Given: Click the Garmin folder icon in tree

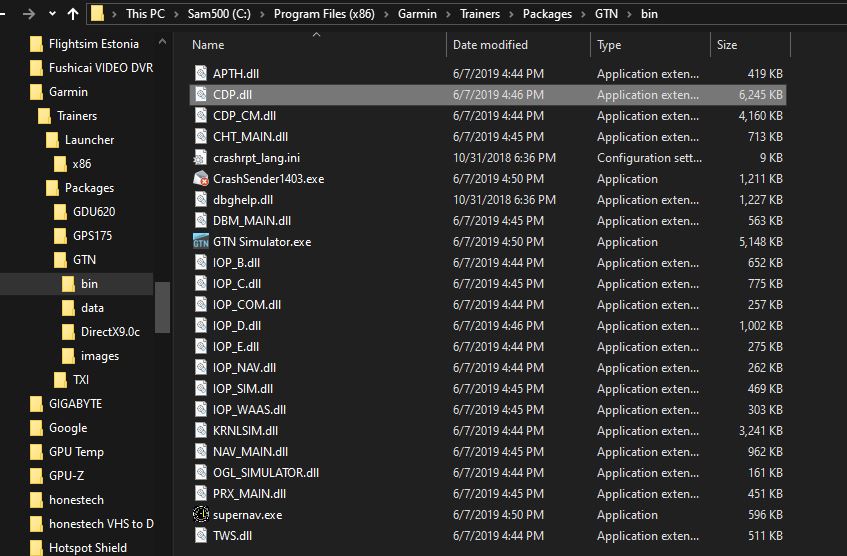Looking at the screenshot, I should coord(36,92).
